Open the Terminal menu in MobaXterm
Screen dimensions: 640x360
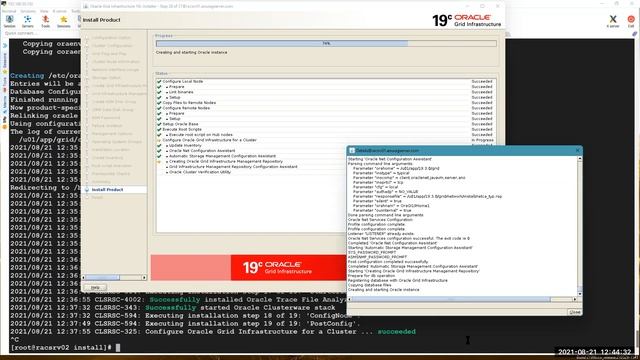tap(9, 11)
